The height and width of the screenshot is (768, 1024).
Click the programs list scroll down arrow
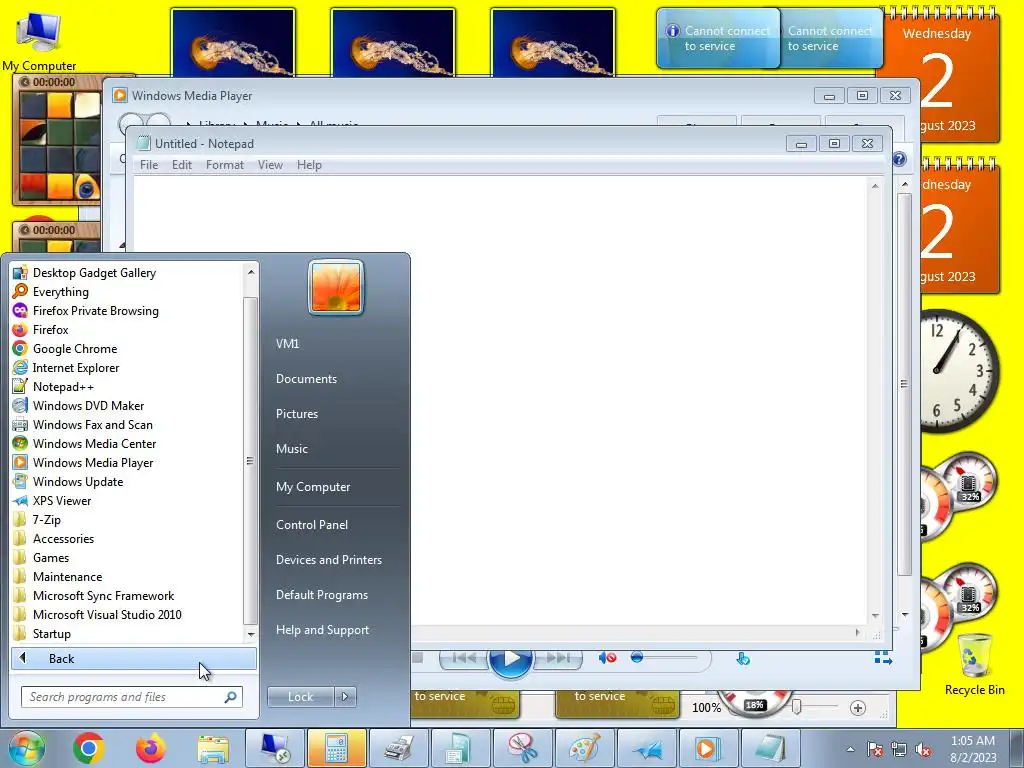[251, 634]
